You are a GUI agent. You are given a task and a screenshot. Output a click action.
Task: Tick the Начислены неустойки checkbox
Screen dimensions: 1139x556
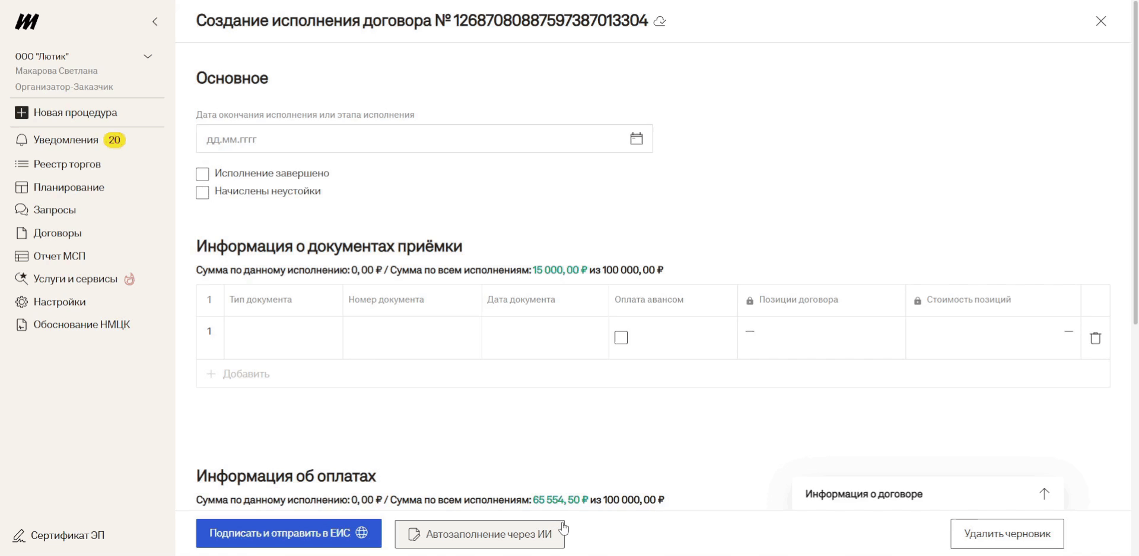203,192
